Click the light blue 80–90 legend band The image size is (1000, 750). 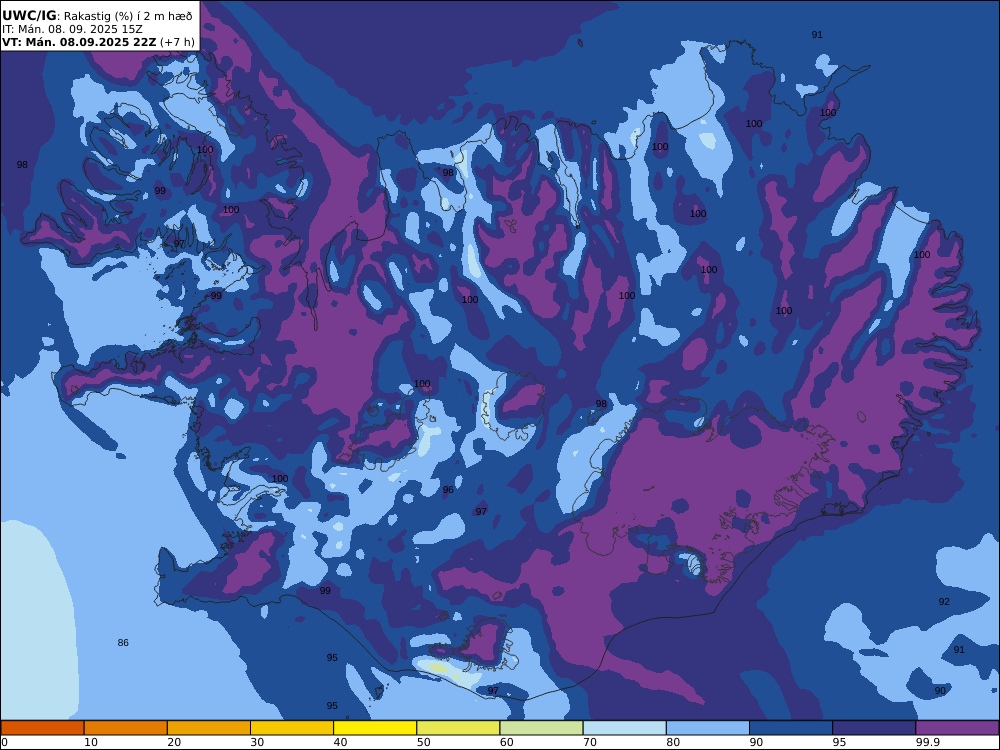coord(708,728)
